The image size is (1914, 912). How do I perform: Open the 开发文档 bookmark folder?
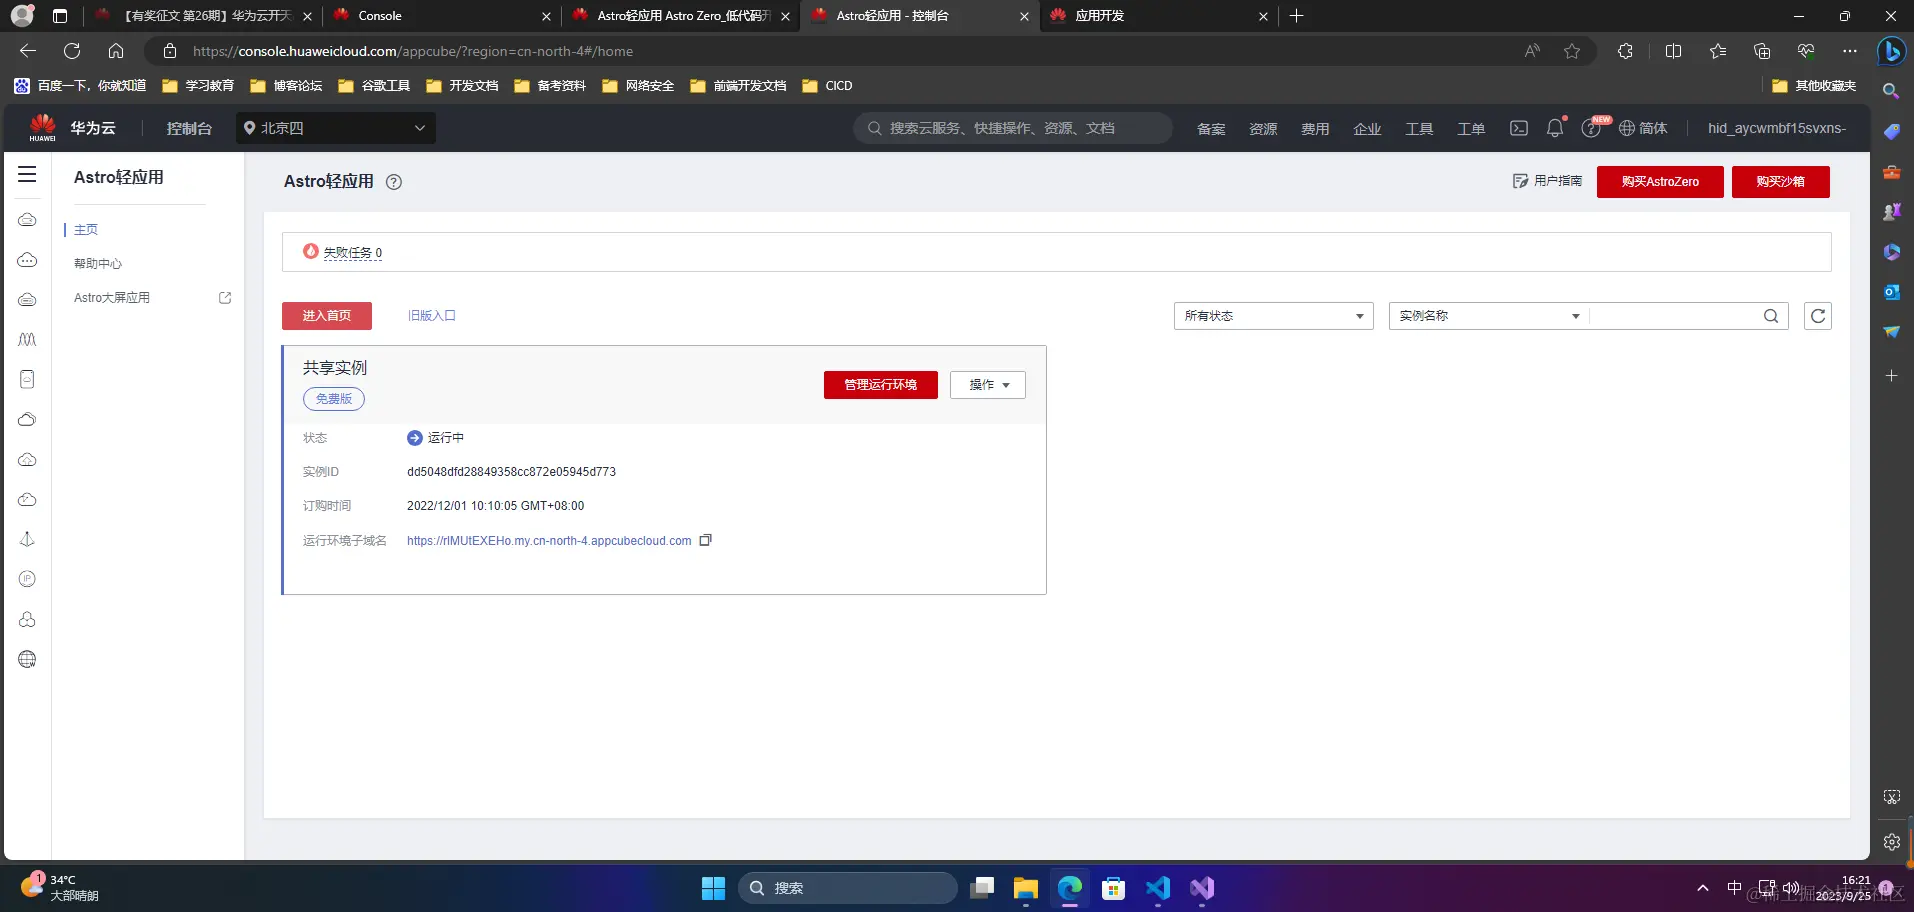[x=462, y=86]
